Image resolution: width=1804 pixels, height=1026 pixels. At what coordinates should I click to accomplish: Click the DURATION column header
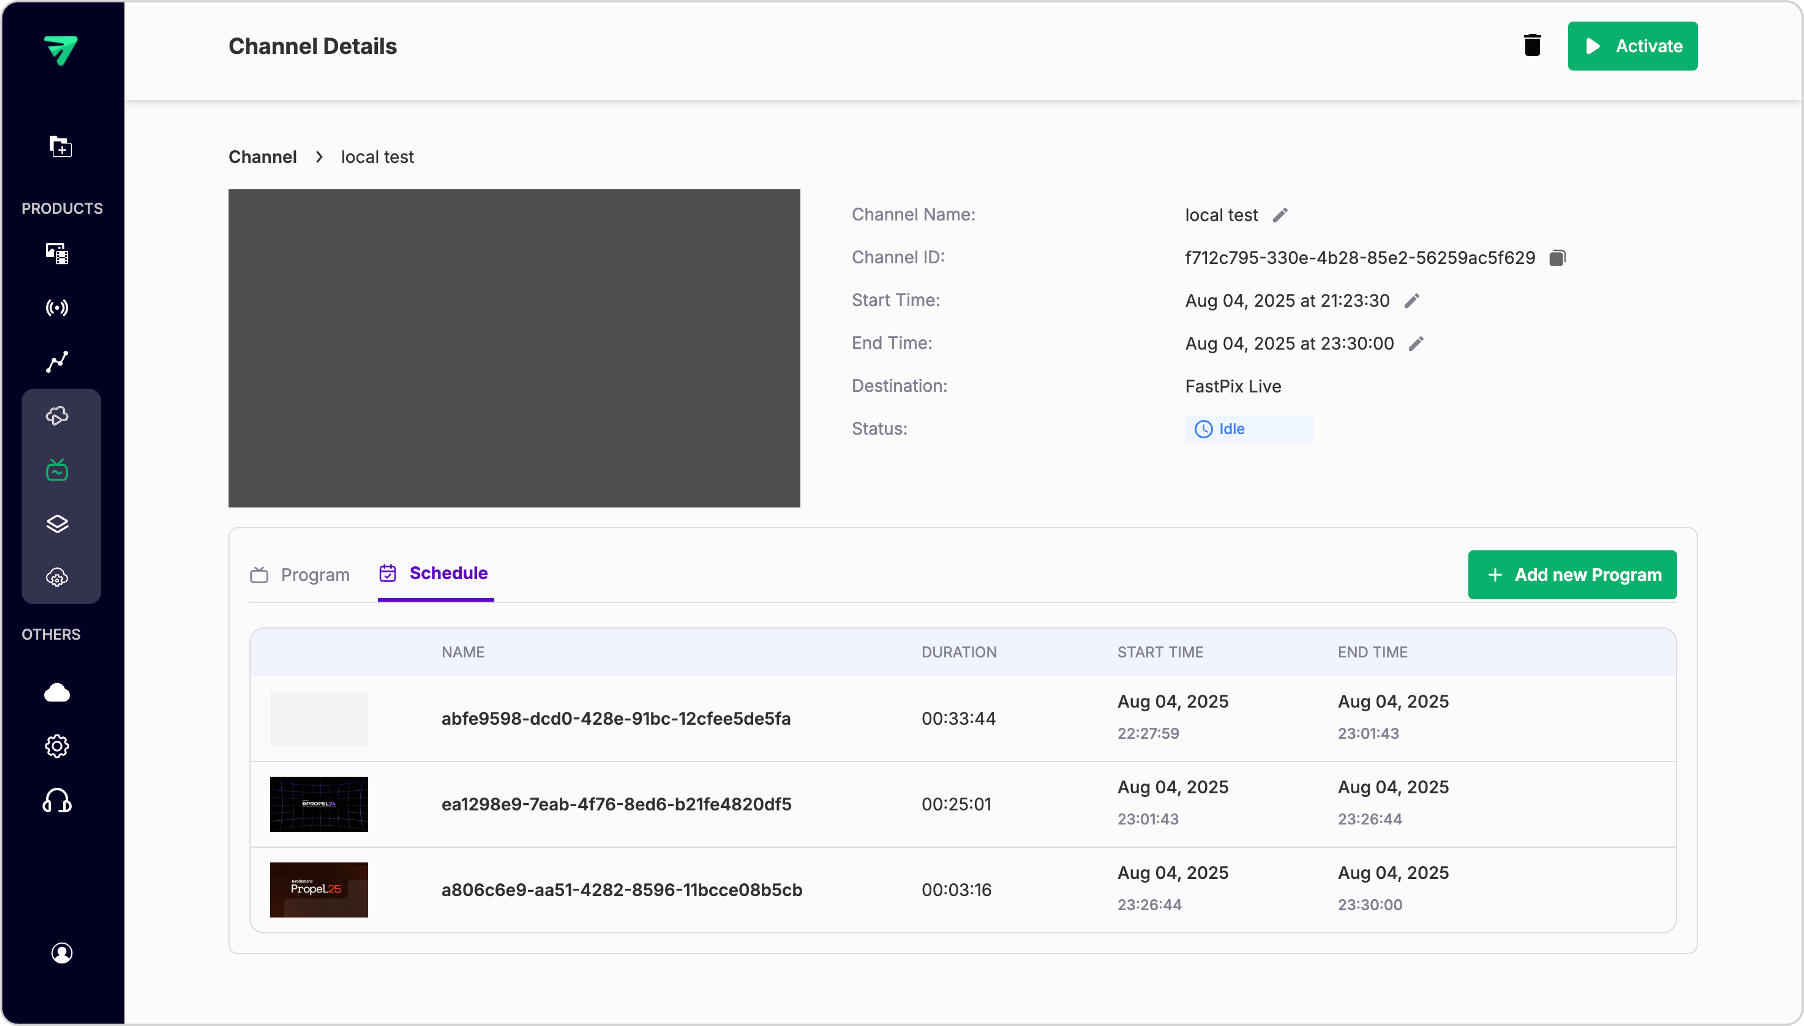(x=959, y=652)
